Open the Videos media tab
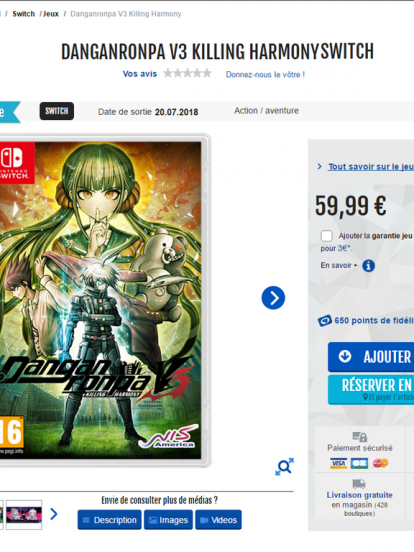 (218, 520)
